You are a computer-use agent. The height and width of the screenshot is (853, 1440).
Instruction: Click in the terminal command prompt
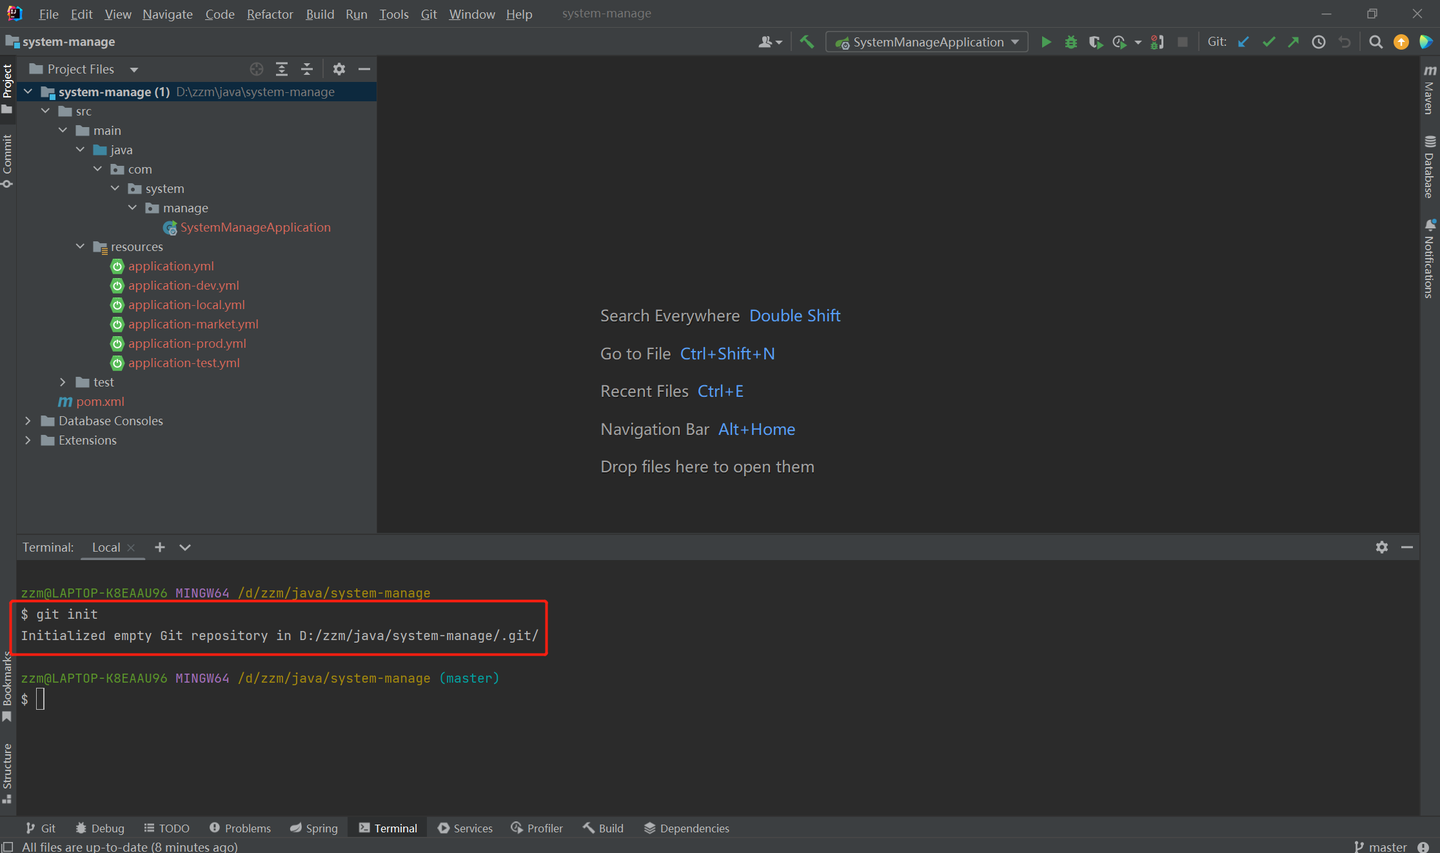point(41,699)
